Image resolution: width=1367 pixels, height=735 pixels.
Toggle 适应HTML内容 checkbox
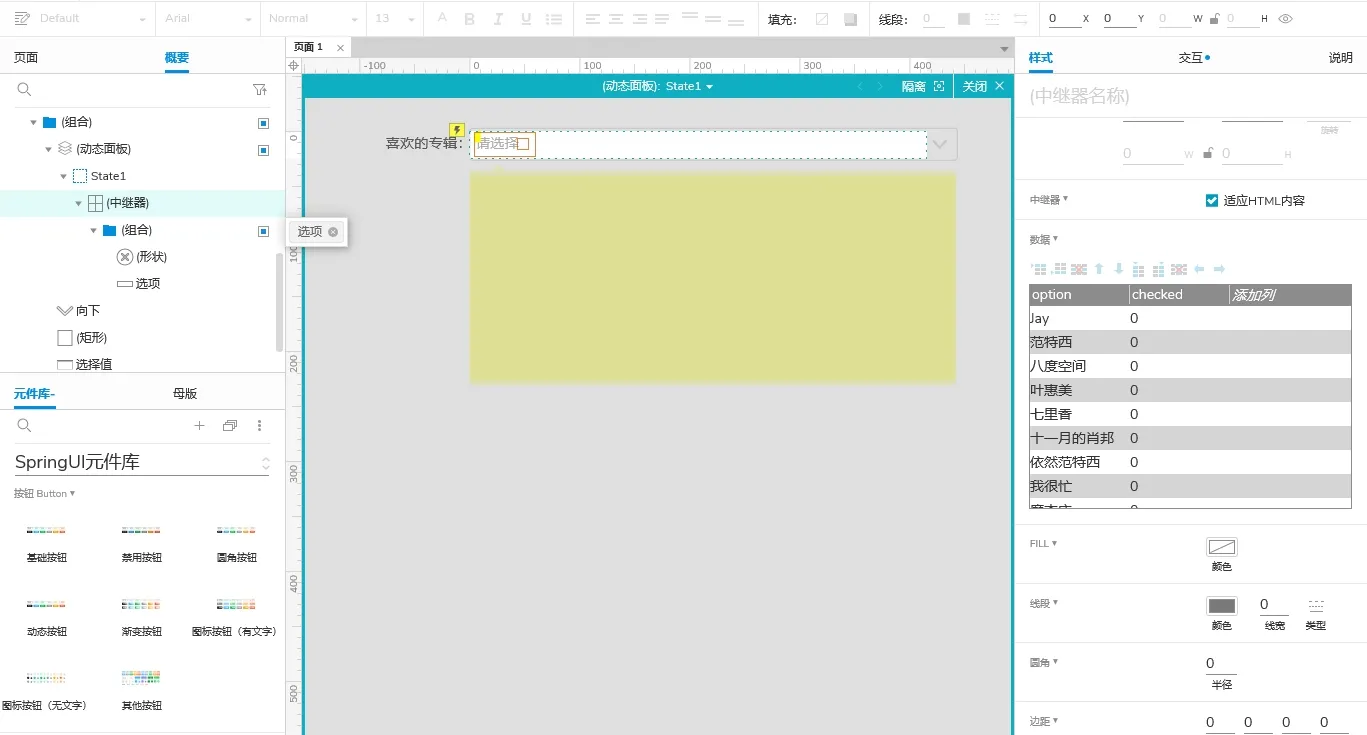1212,200
